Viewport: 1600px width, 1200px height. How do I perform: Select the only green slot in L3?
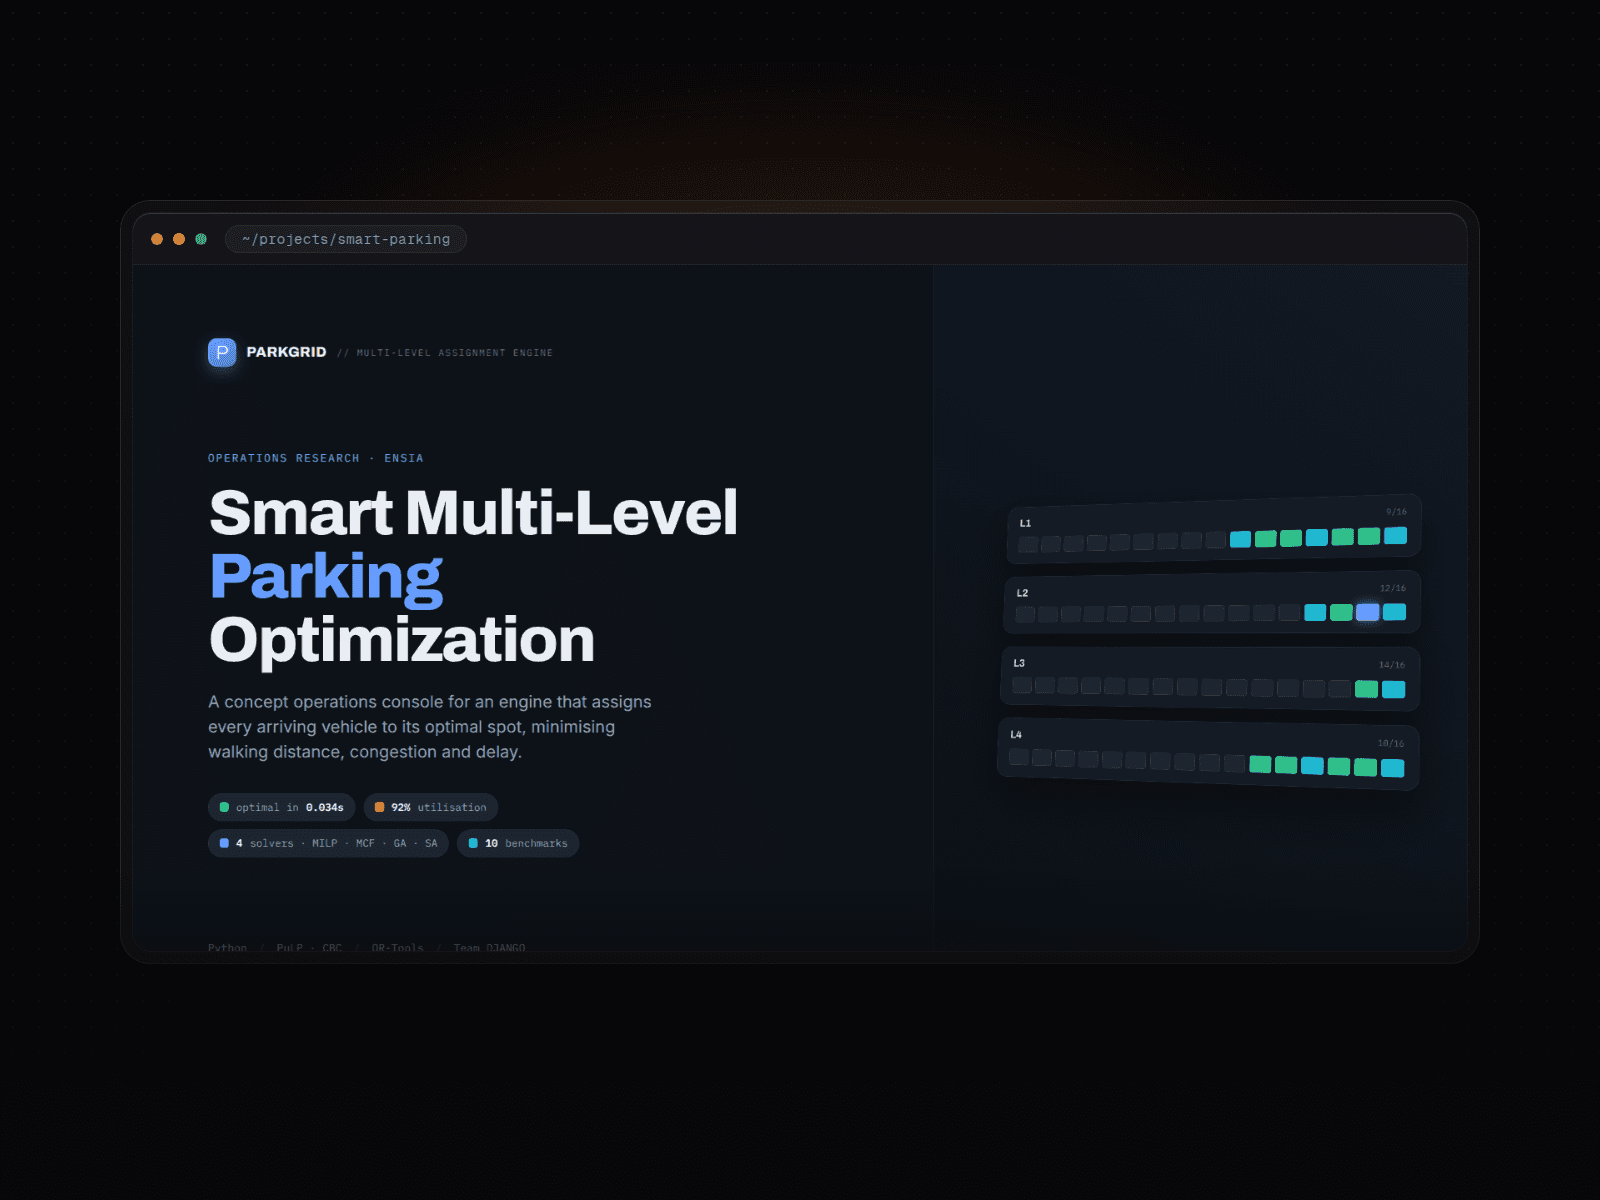click(x=1366, y=689)
